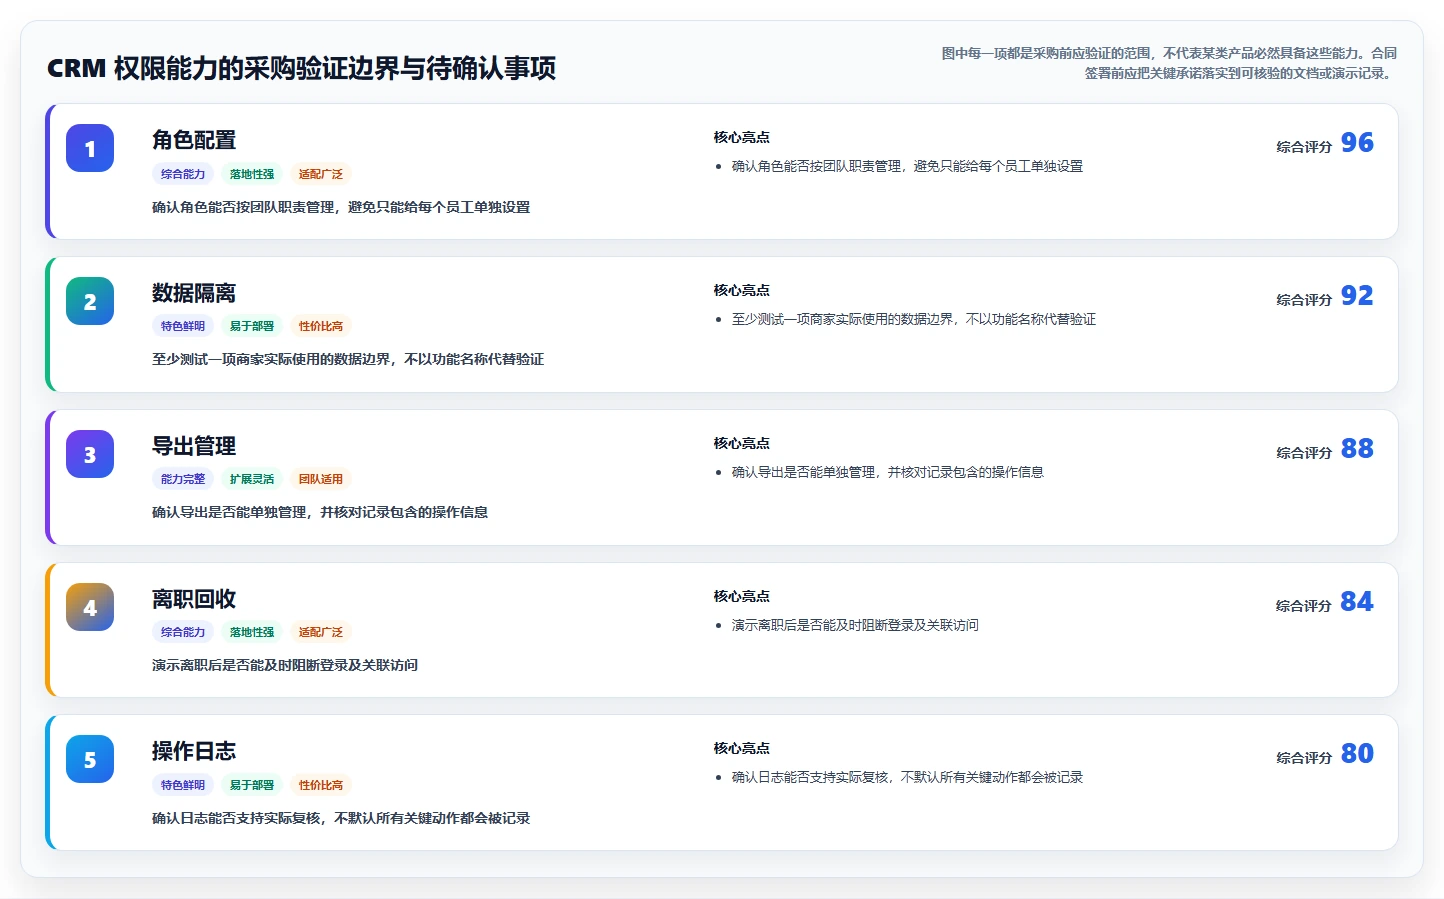Click the bullet point under 核心亮点 in 导出管理
1444x899 pixels.
(x=888, y=472)
